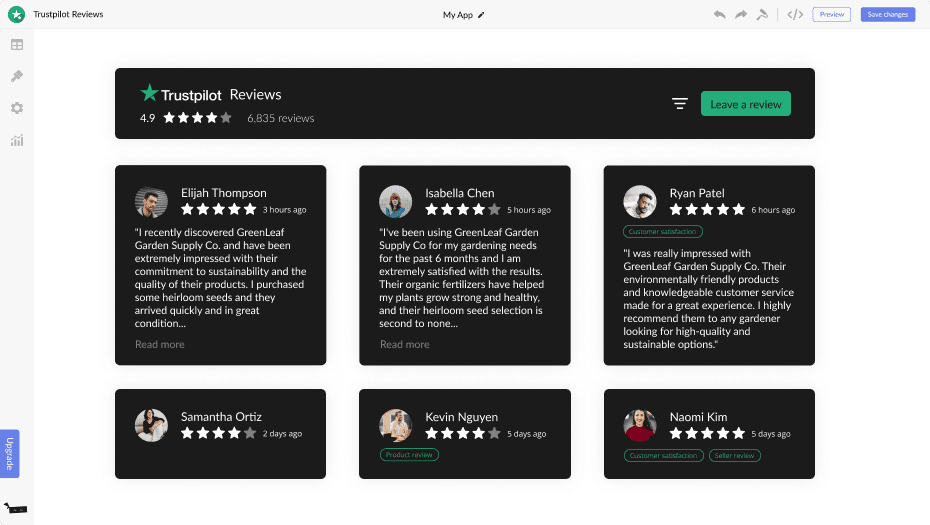Click Isabella Chen's star rating
This screenshot has height=525, width=930.
pyautogui.click(x=463, y=209)
